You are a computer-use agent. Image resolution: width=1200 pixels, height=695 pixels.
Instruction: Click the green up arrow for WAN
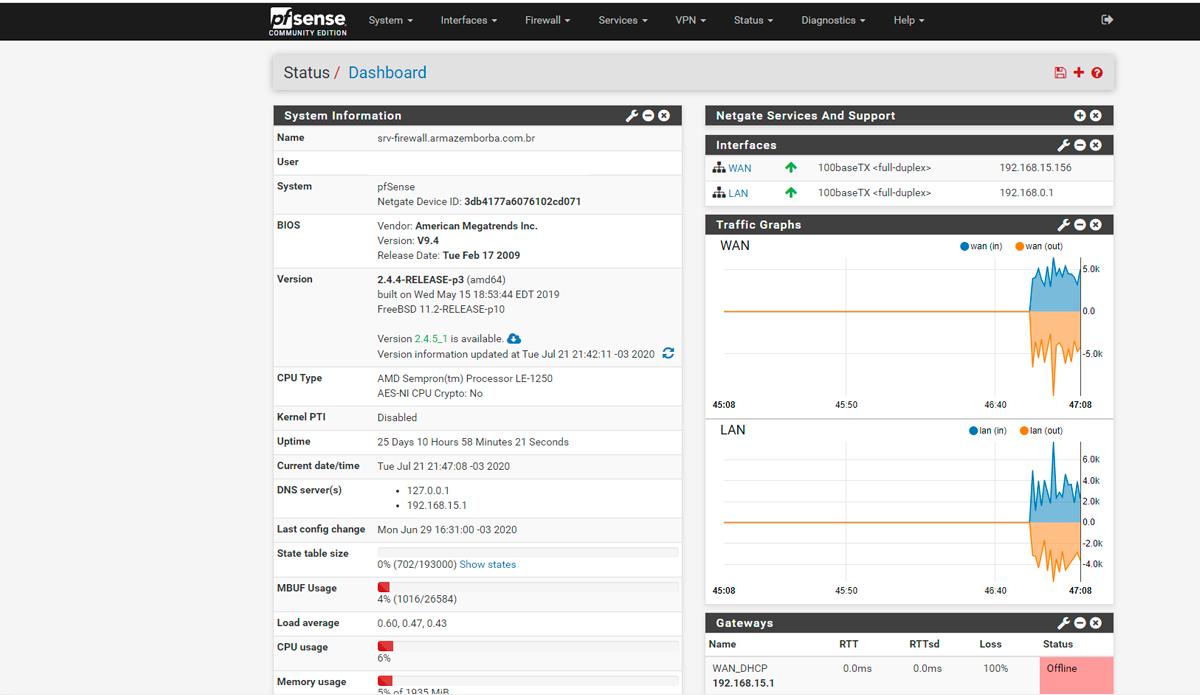tap(791, 168)
